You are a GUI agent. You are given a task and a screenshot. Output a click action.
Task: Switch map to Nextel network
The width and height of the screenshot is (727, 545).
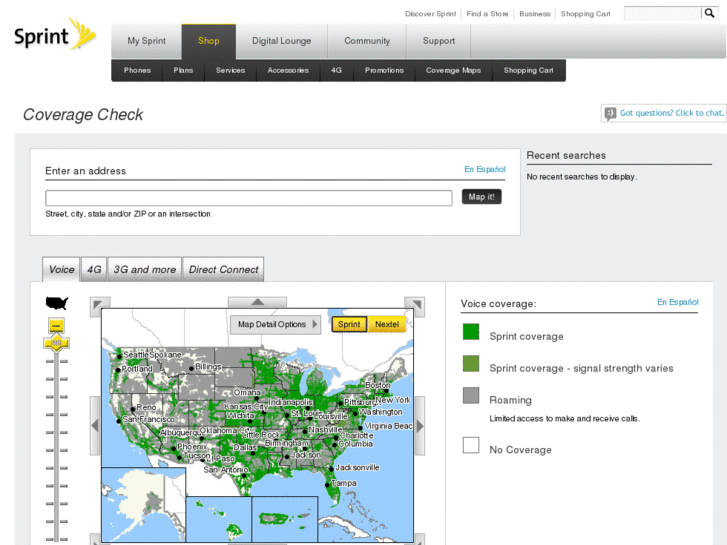(x=387, y=324)
